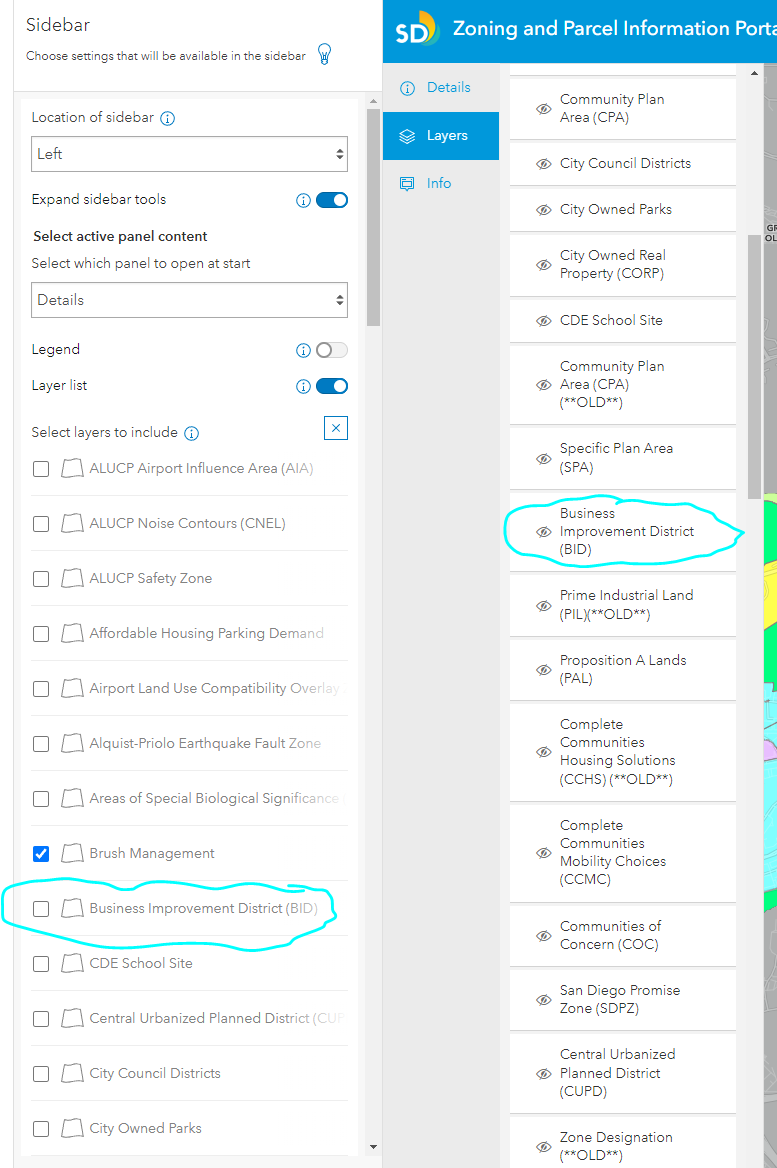Screen dimensions: 777x1168
Task: Click the info icon beside Expand sidebar tools
Action: coord(303,200)
